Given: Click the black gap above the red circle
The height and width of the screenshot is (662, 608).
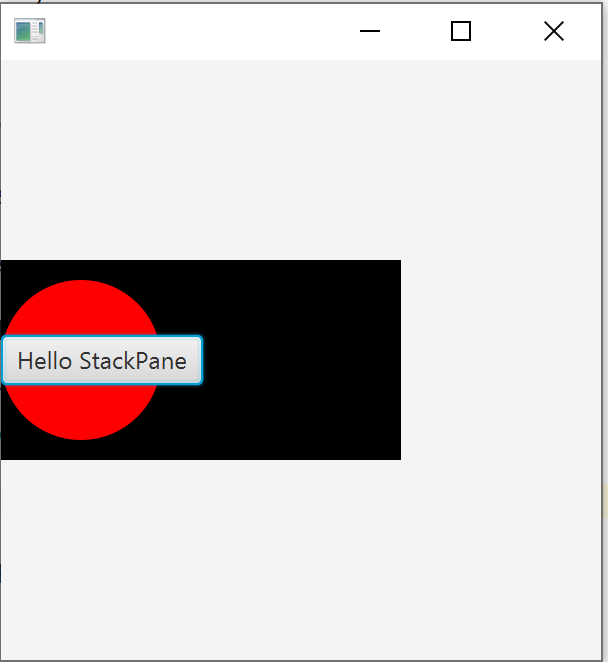Looking at the screenshot, I should coord(81,270).
